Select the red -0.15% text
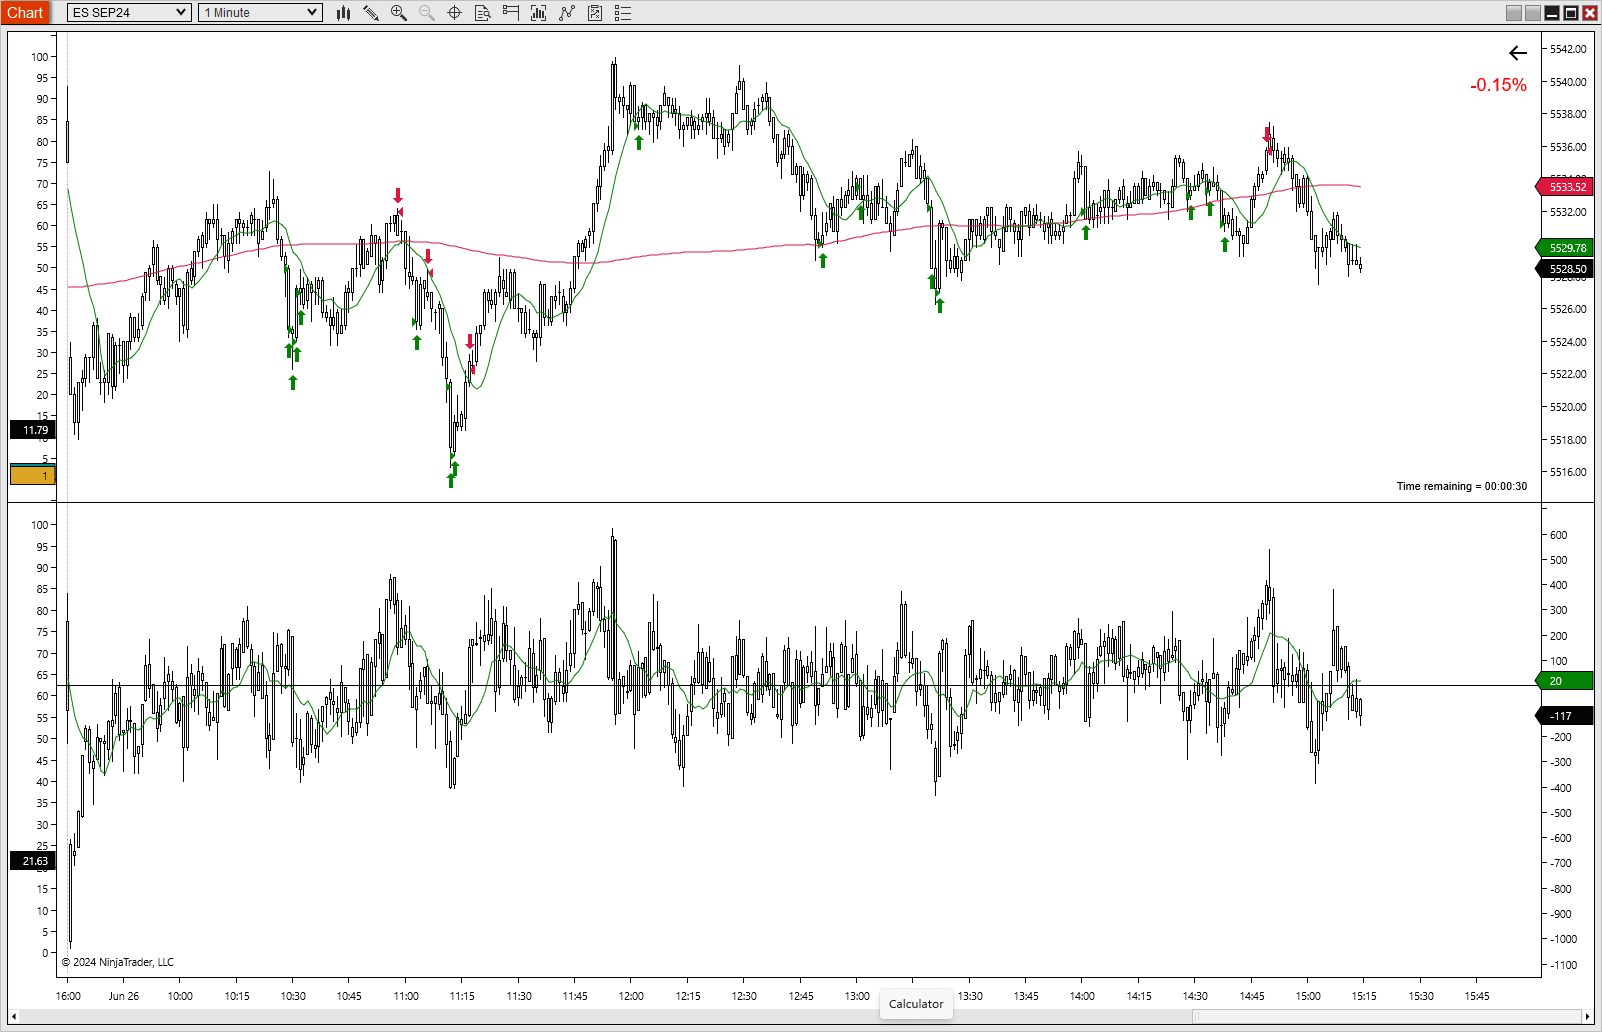 [1498, 86]
